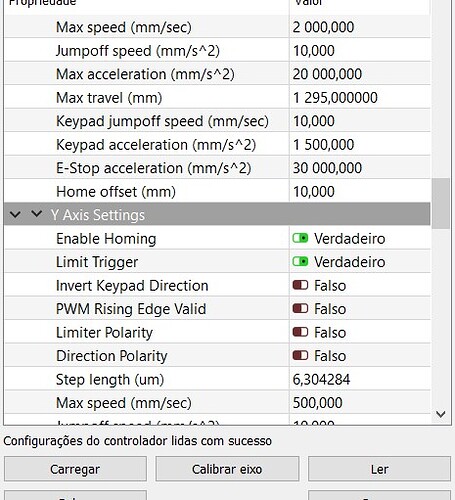
Task: Open the Calibrar eixo tool
Action: click(227, 469)
